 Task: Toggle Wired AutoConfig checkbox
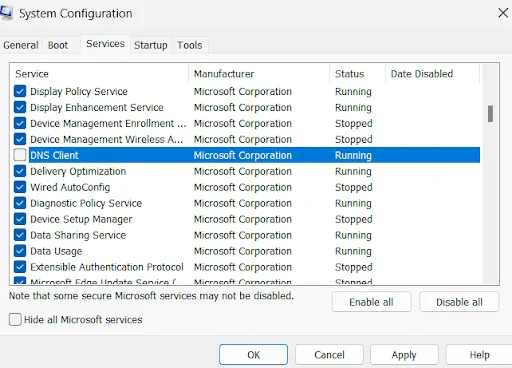(20, 187)
